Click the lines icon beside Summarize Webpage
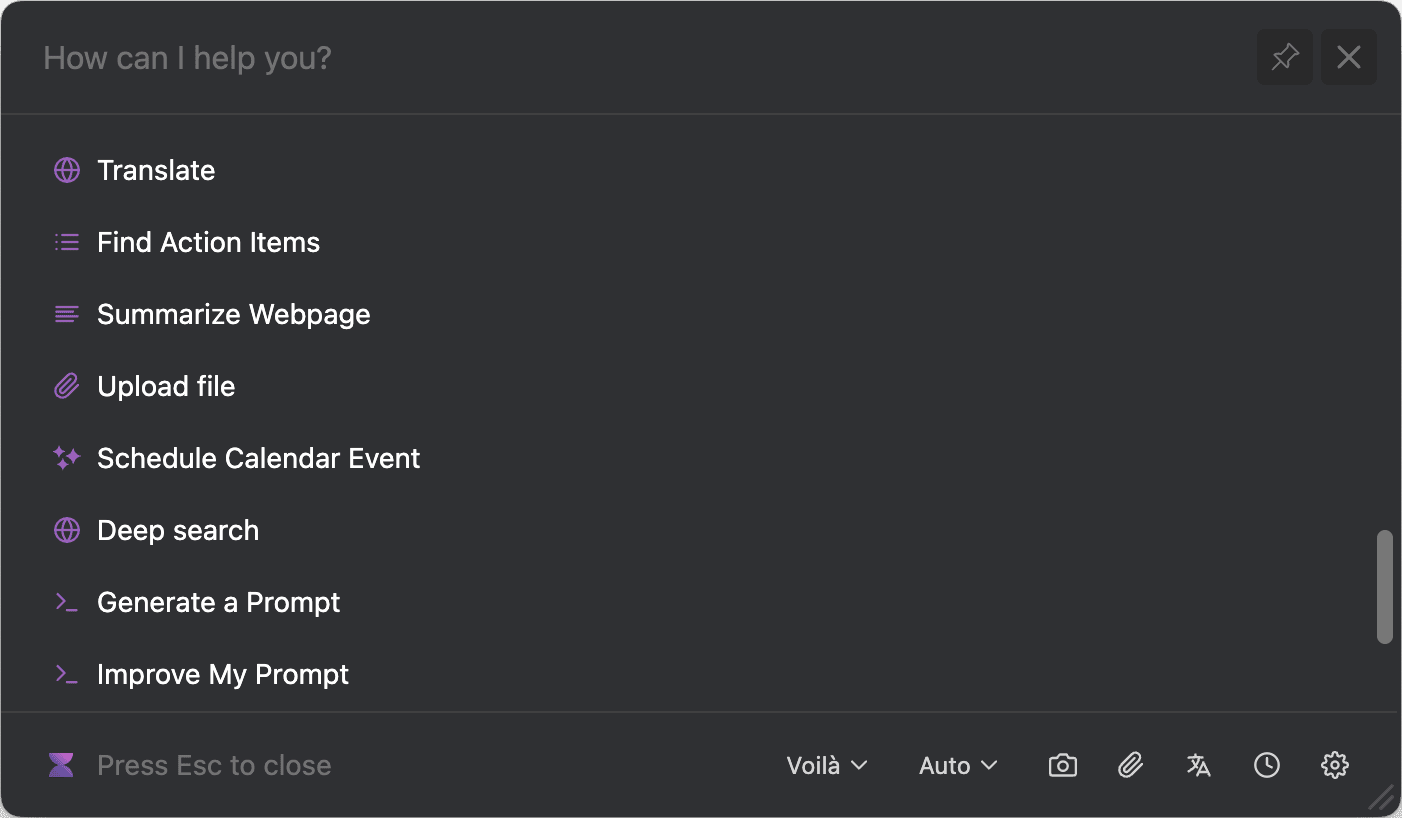1402x818 pixels. coord(66,314)
